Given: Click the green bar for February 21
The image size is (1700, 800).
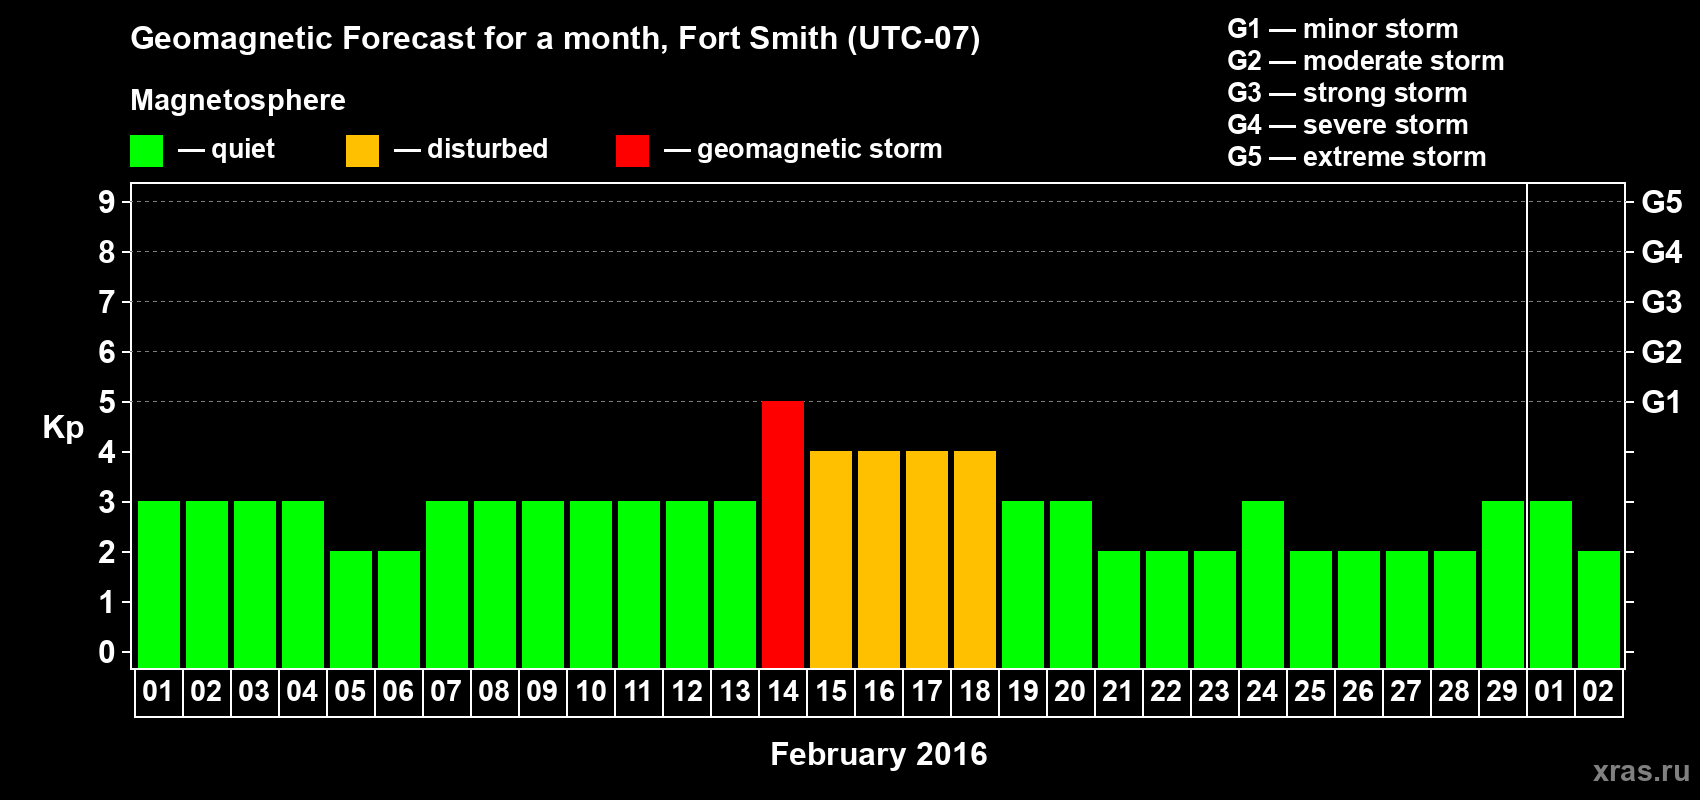Looking at the screenshot, I should (1119, 610).
